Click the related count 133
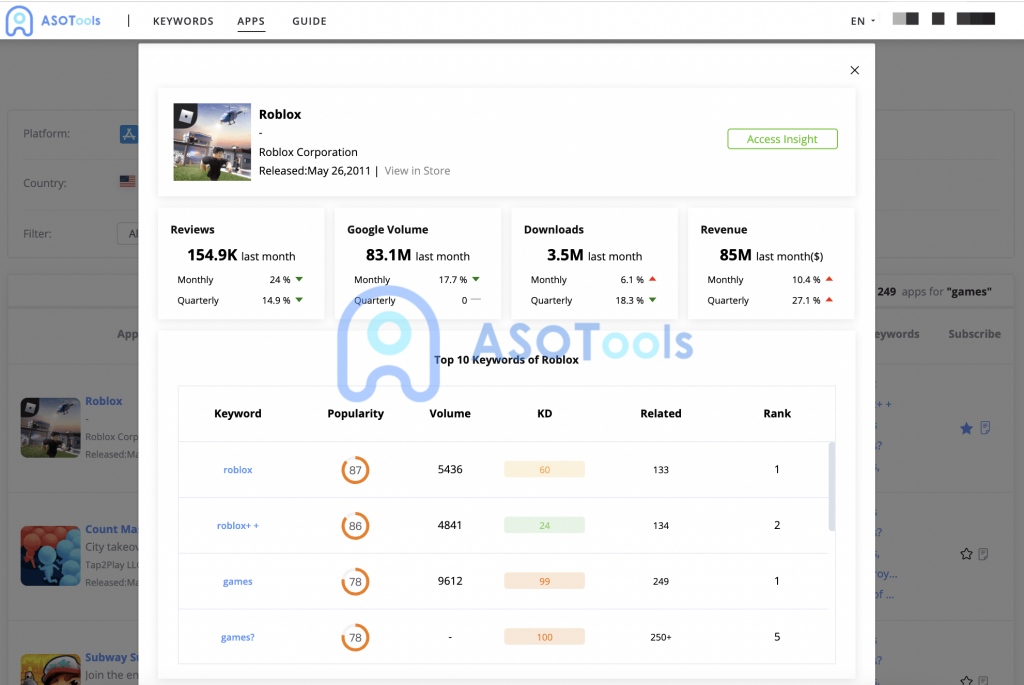Screen dimensions: 1024x685 click(661, 470)
